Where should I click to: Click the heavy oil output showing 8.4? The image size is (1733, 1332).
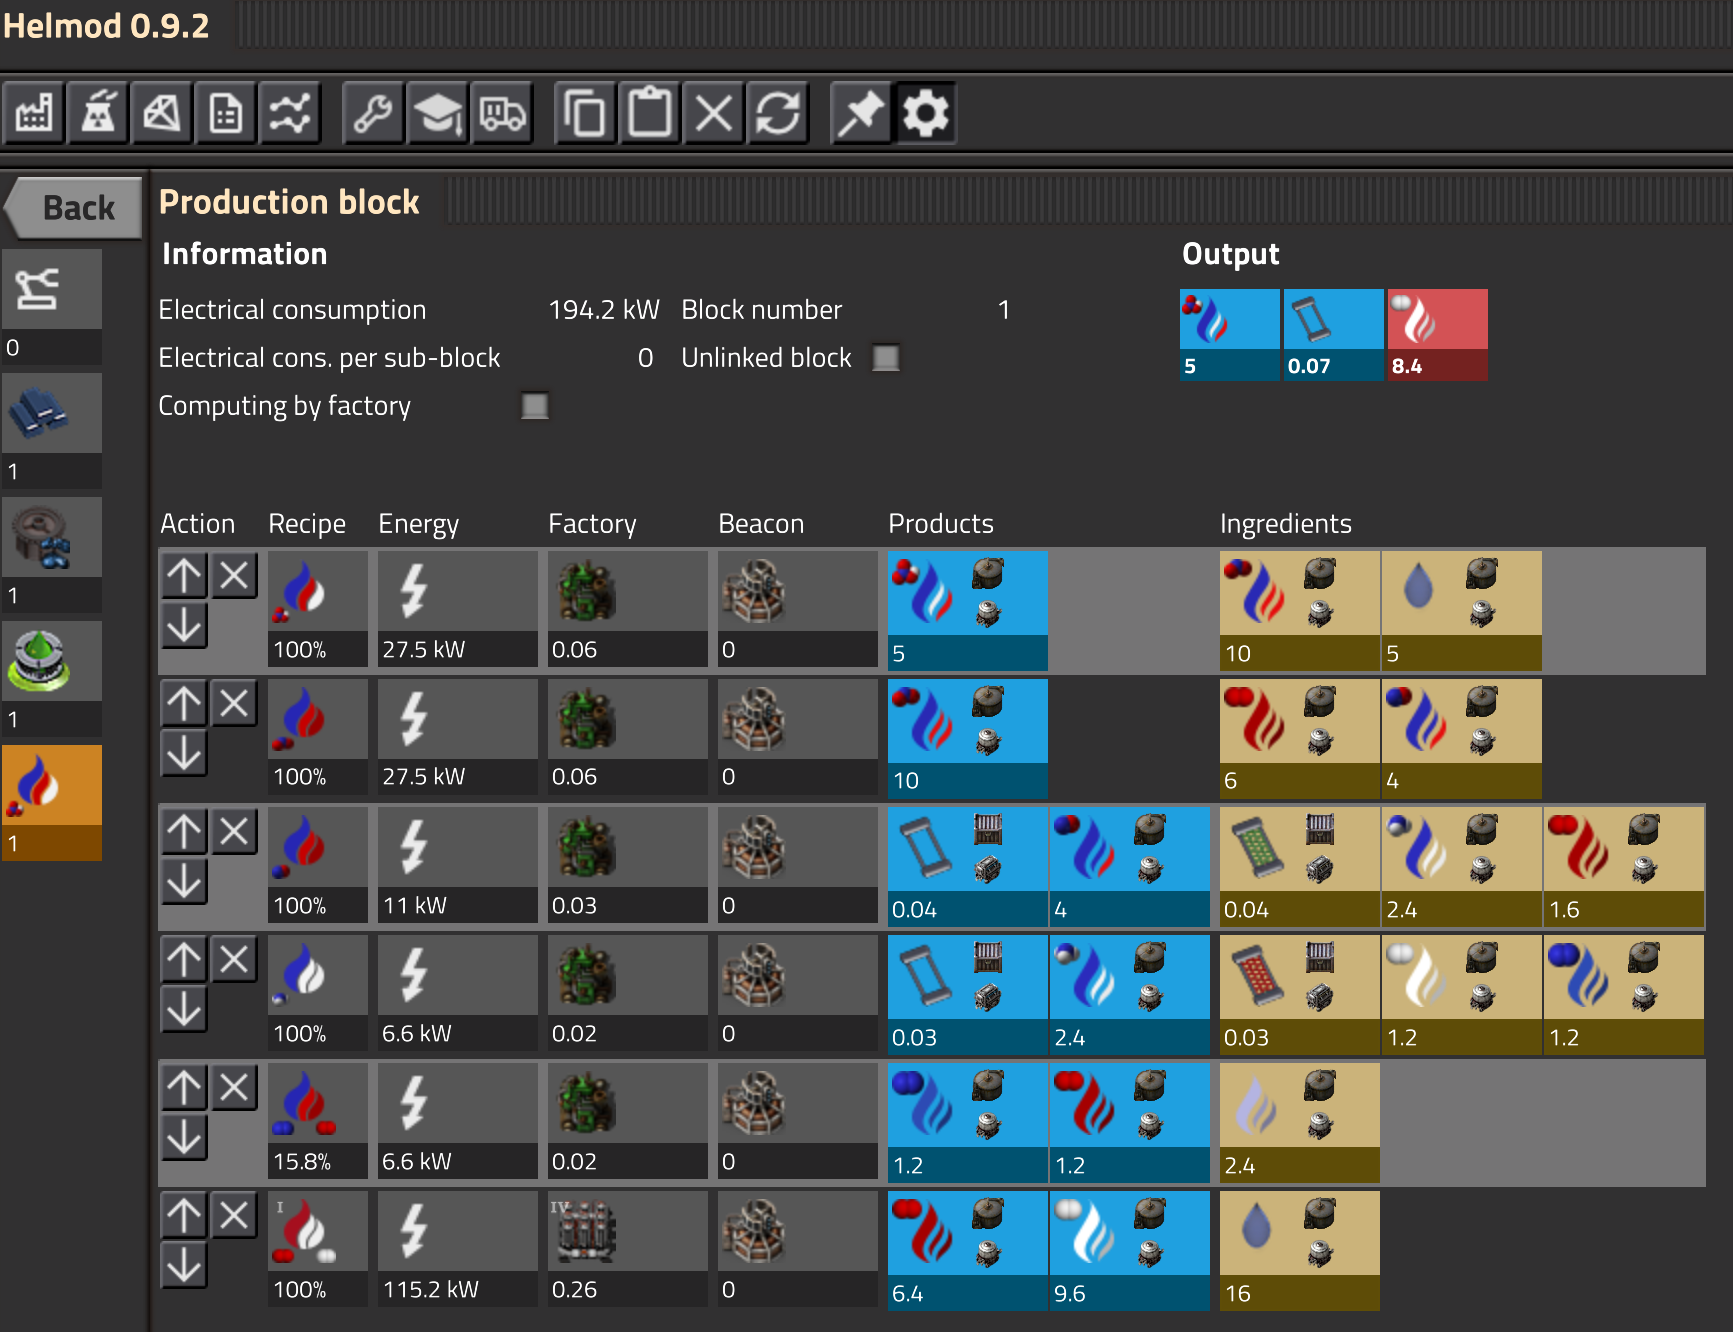pyautogui.click(x=1437, y=335)
